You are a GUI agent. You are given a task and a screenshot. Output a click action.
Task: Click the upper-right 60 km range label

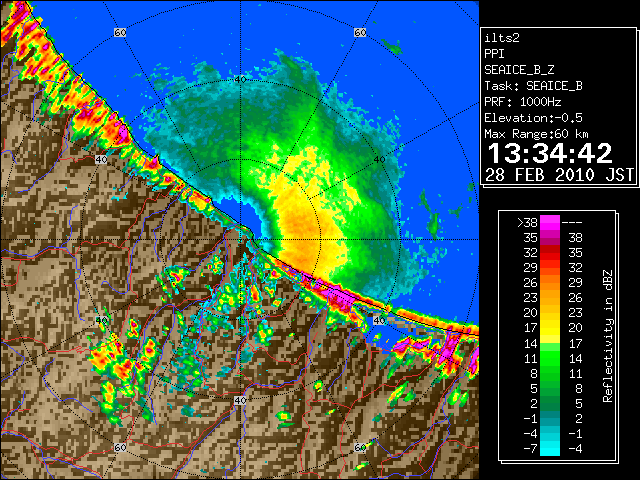[x=360, y=32]
